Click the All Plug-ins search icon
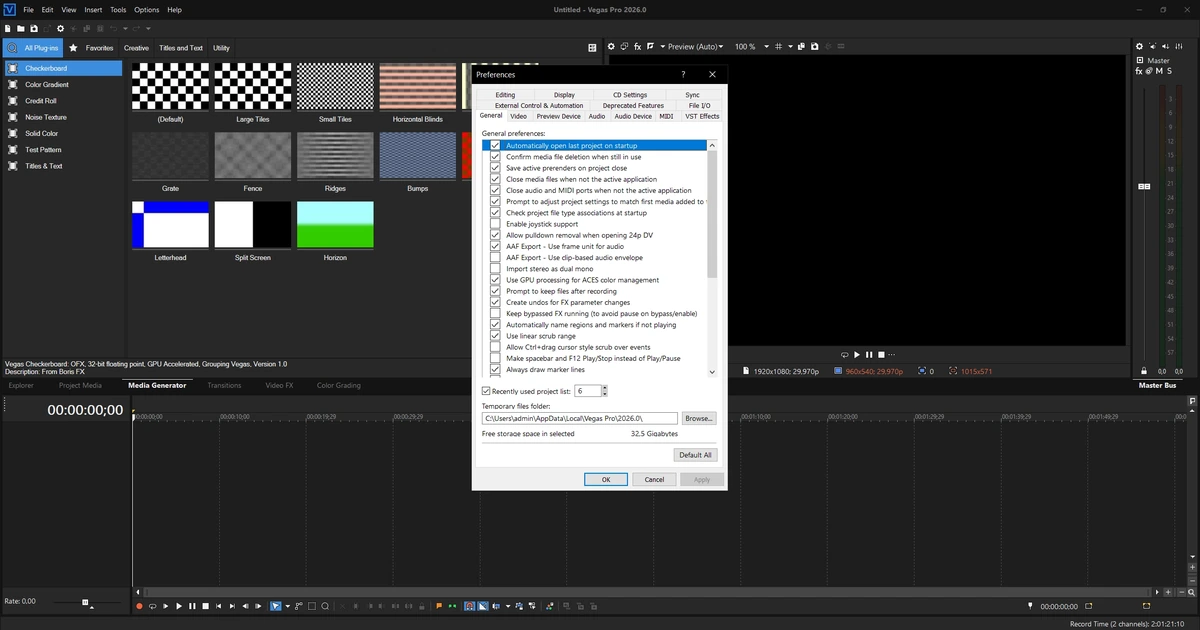Image resolution: width=1200 pixels, height=630 pixels. pos(12,47)
